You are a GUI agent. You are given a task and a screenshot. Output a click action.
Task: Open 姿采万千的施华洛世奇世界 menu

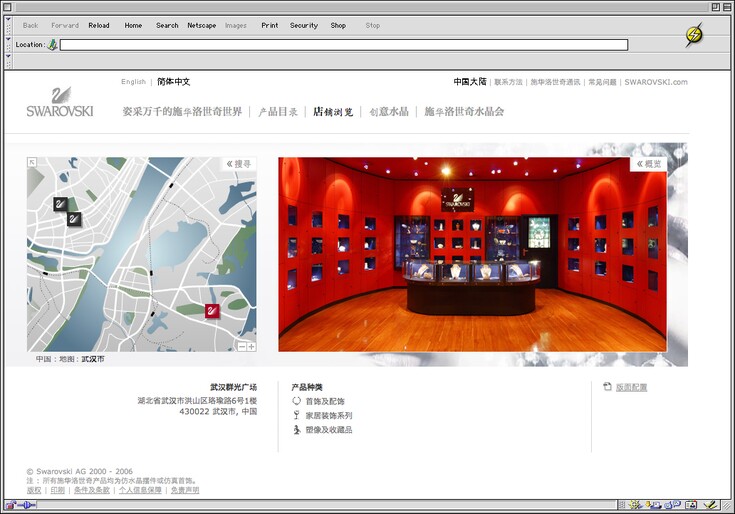(182, 112)
